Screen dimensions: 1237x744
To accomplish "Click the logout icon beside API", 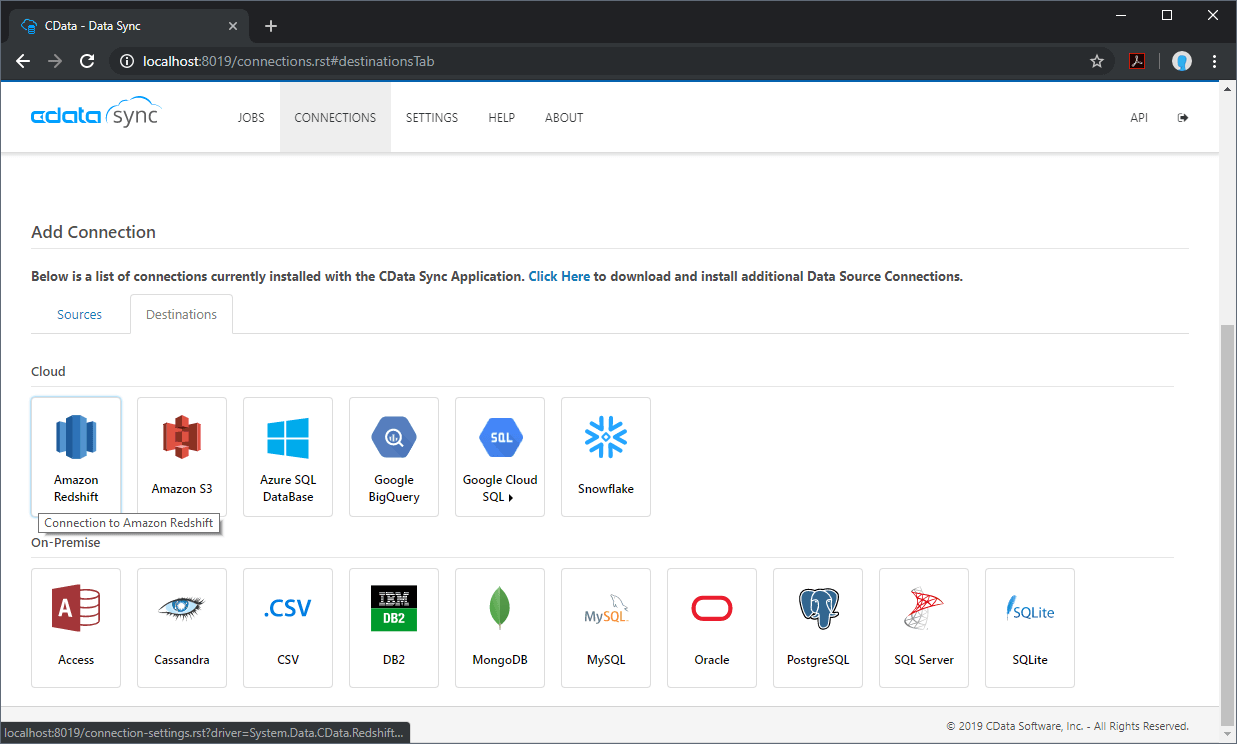I will click(x=1183, y=118).
